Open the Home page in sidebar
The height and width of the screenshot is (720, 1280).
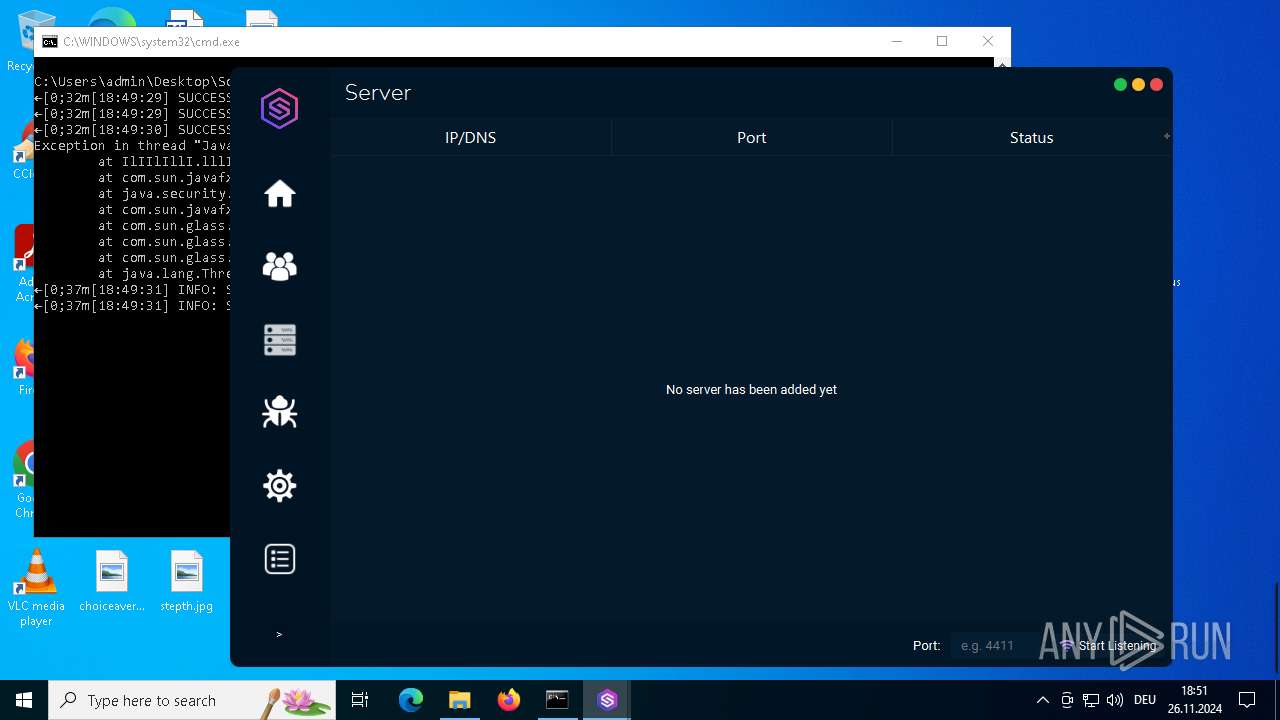[279, 193]
